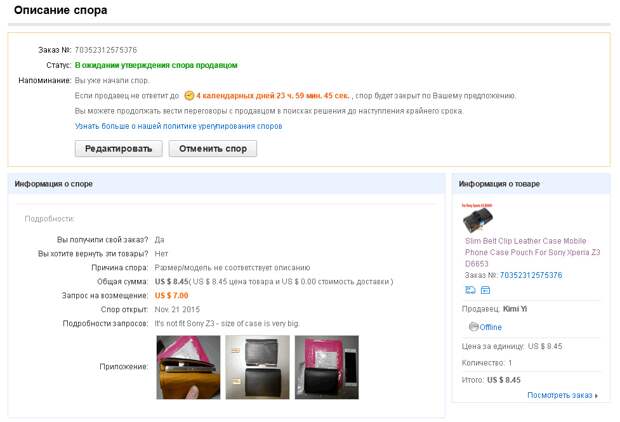Click the Offline seller status link
The image size is (620, 422).
click(490, 327)
